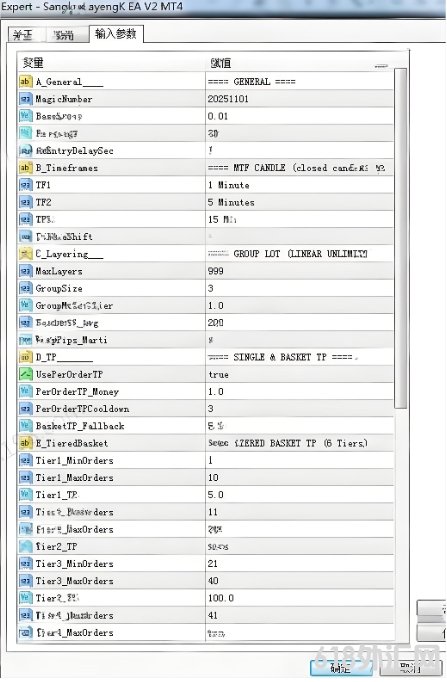Open the TF1 1 Minute value dropdown
447x682 pixels.
300,185
